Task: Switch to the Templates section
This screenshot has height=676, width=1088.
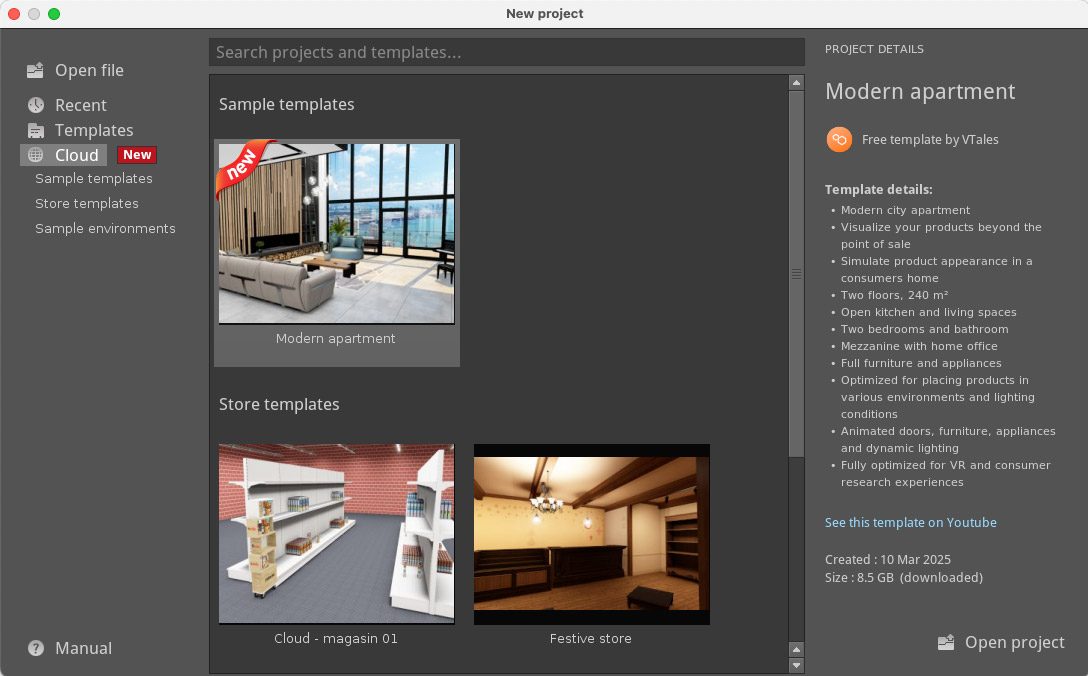Action: [93, 130]
